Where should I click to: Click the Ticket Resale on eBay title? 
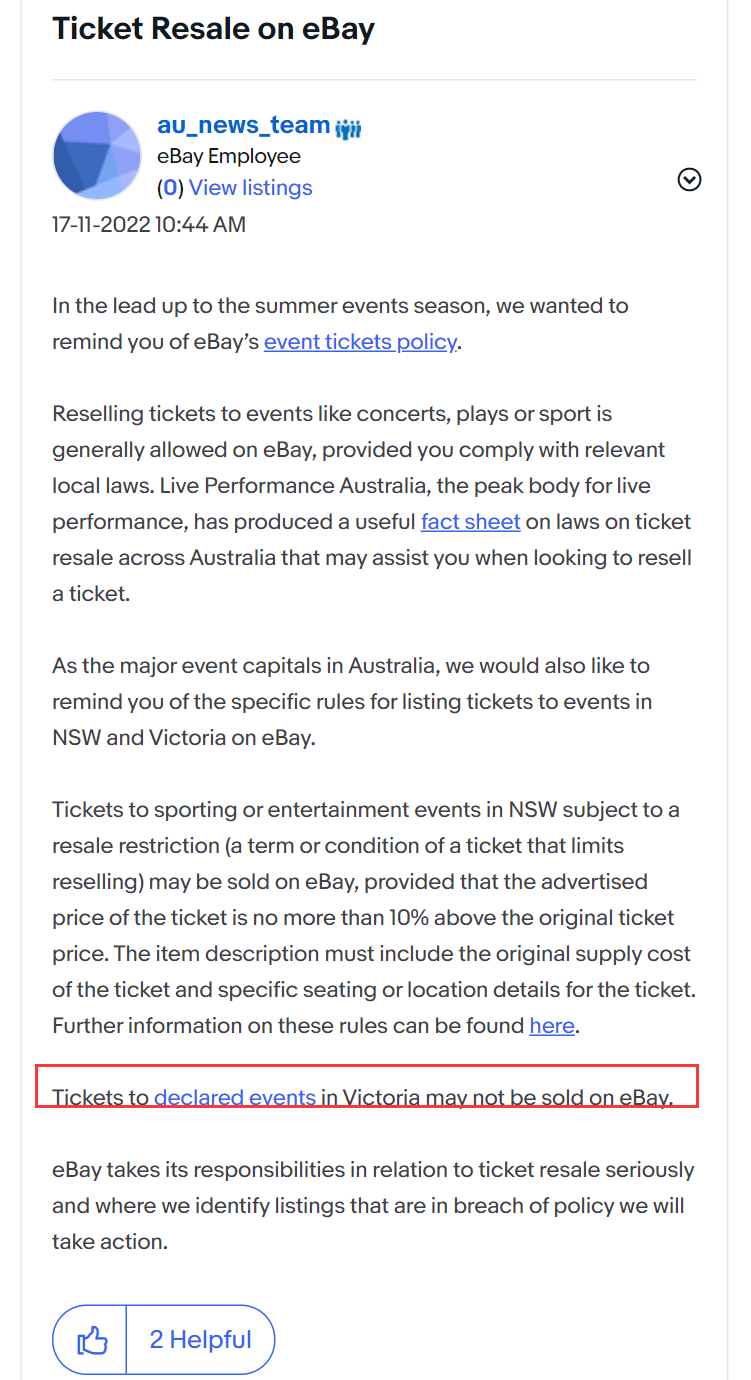click(213, 28)
